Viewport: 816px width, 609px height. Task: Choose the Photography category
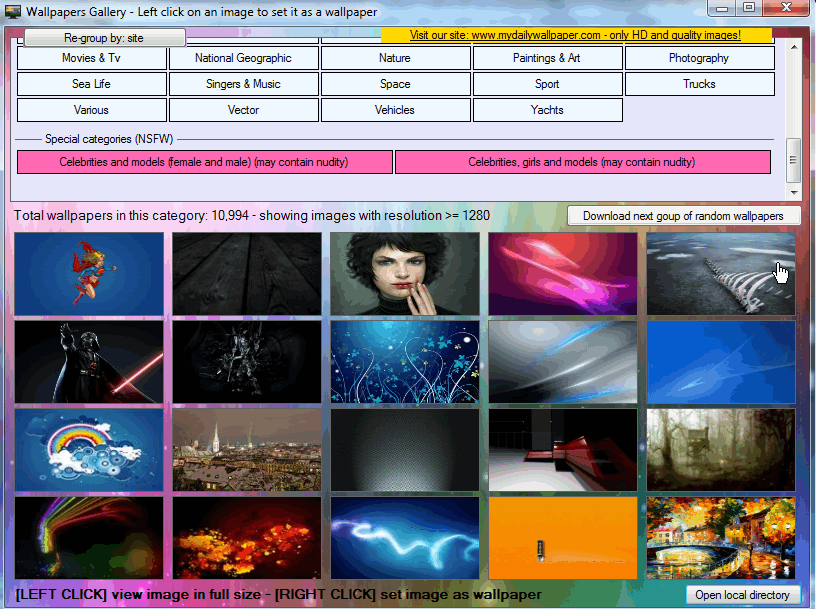pos(699,58)
